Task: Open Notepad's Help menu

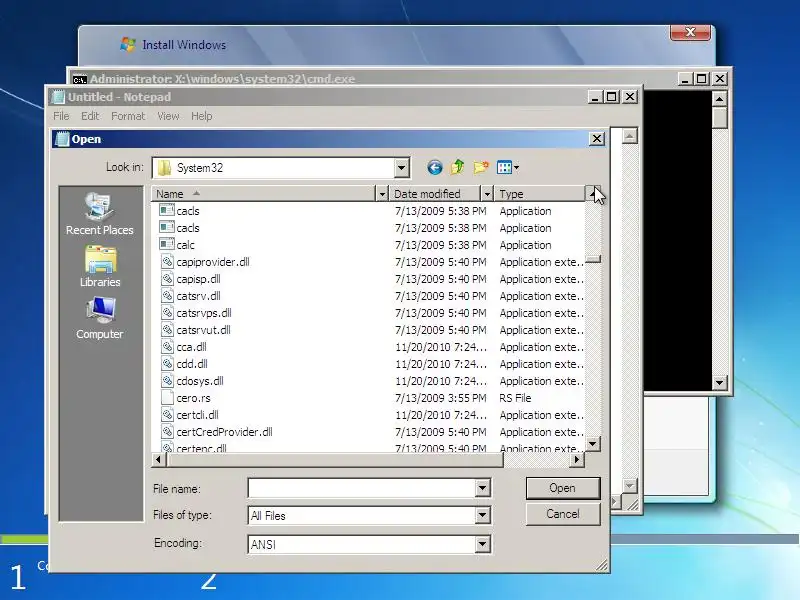Action: [202, 116]
